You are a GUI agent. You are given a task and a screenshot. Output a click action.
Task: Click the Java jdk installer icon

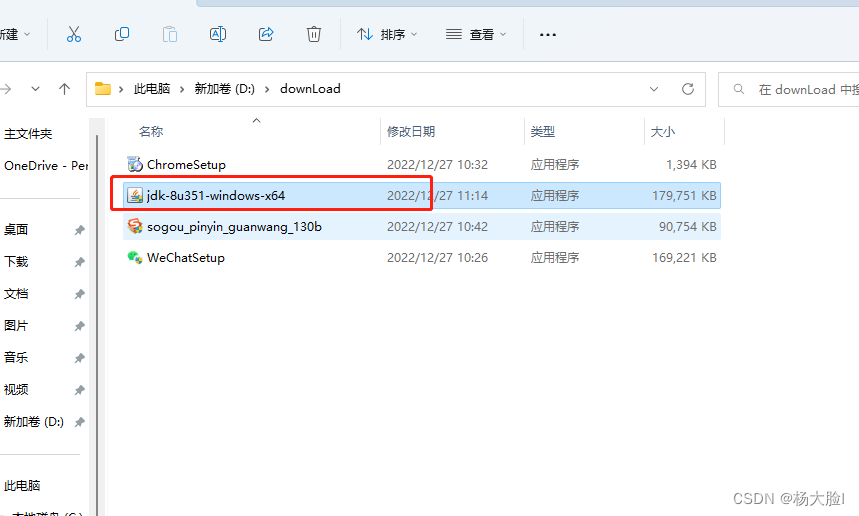coord(135,195)
